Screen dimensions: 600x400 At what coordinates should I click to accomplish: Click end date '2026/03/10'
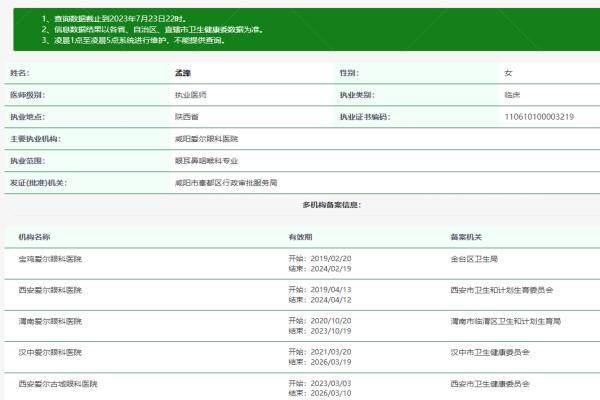331,393
